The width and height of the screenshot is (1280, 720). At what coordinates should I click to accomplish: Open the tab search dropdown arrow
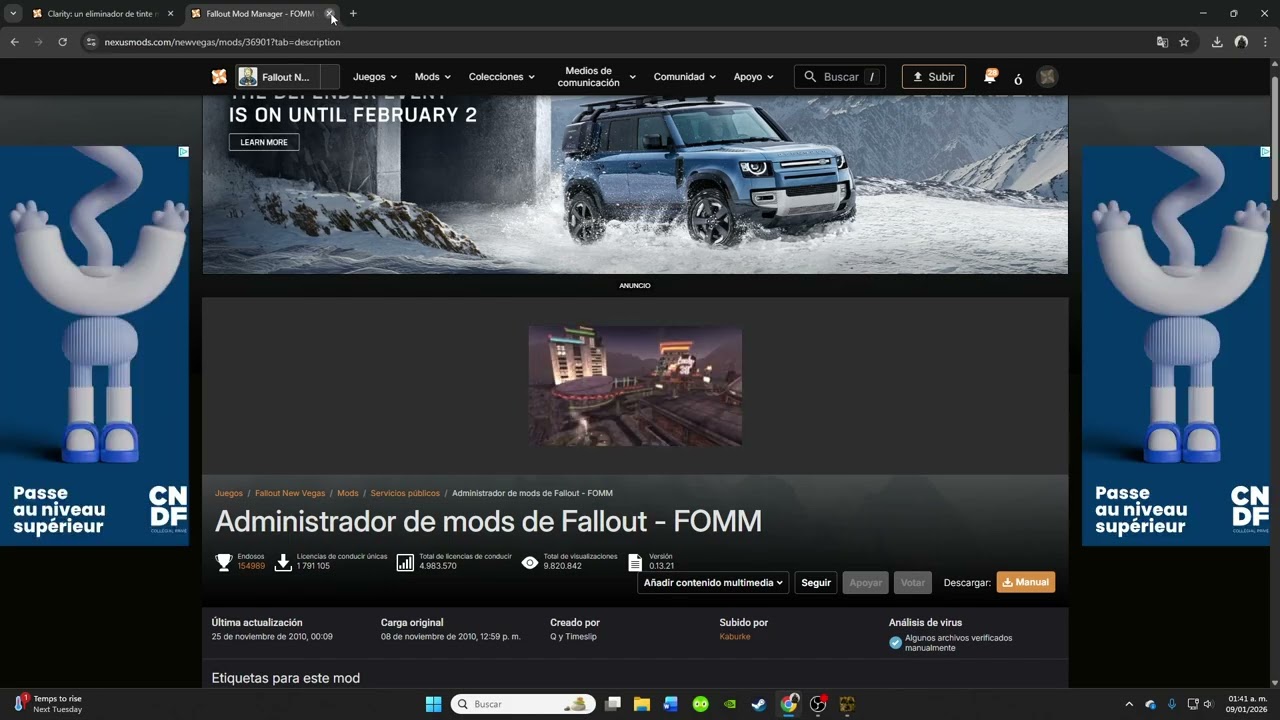pyautogui.click(x=13, y=14)
